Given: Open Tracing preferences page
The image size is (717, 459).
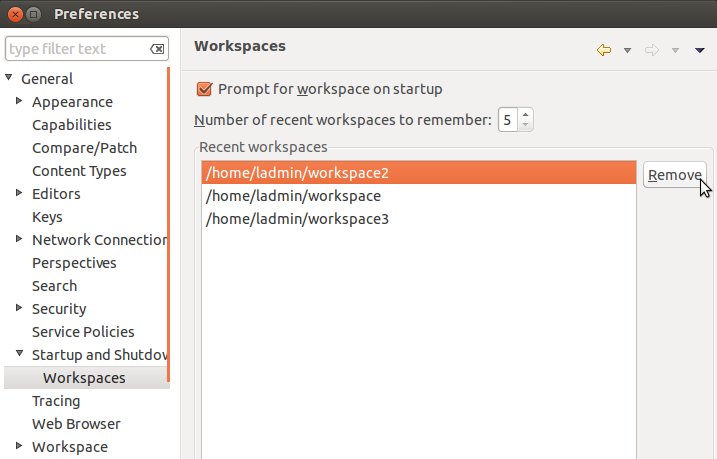Looking at the screenshot, I should pos(56,401).
